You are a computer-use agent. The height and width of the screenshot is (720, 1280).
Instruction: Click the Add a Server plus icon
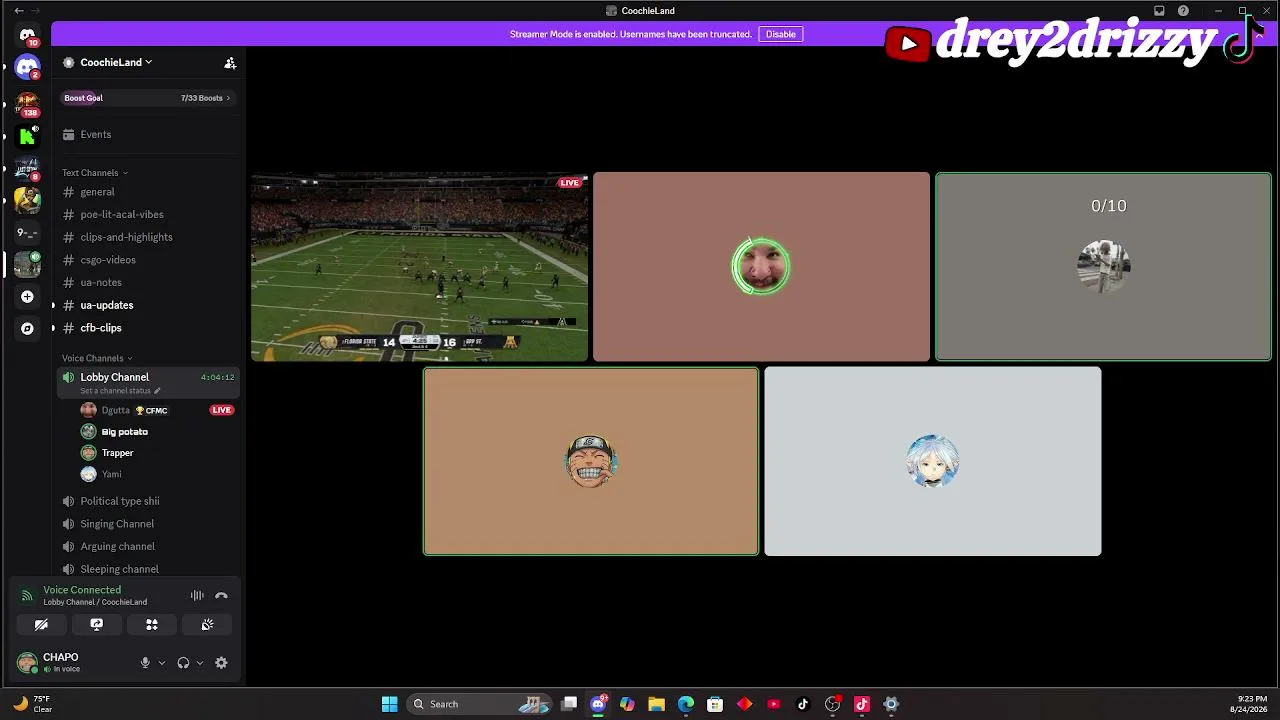(27, 297)
